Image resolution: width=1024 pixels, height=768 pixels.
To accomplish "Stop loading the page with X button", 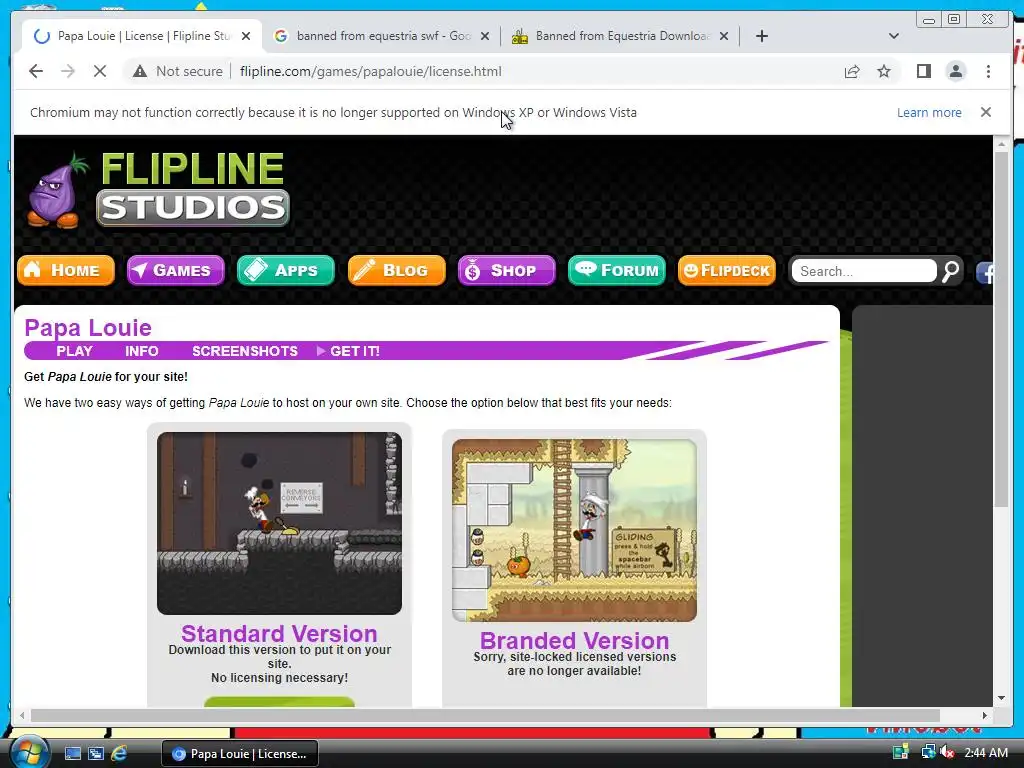I will pos(100,71).
